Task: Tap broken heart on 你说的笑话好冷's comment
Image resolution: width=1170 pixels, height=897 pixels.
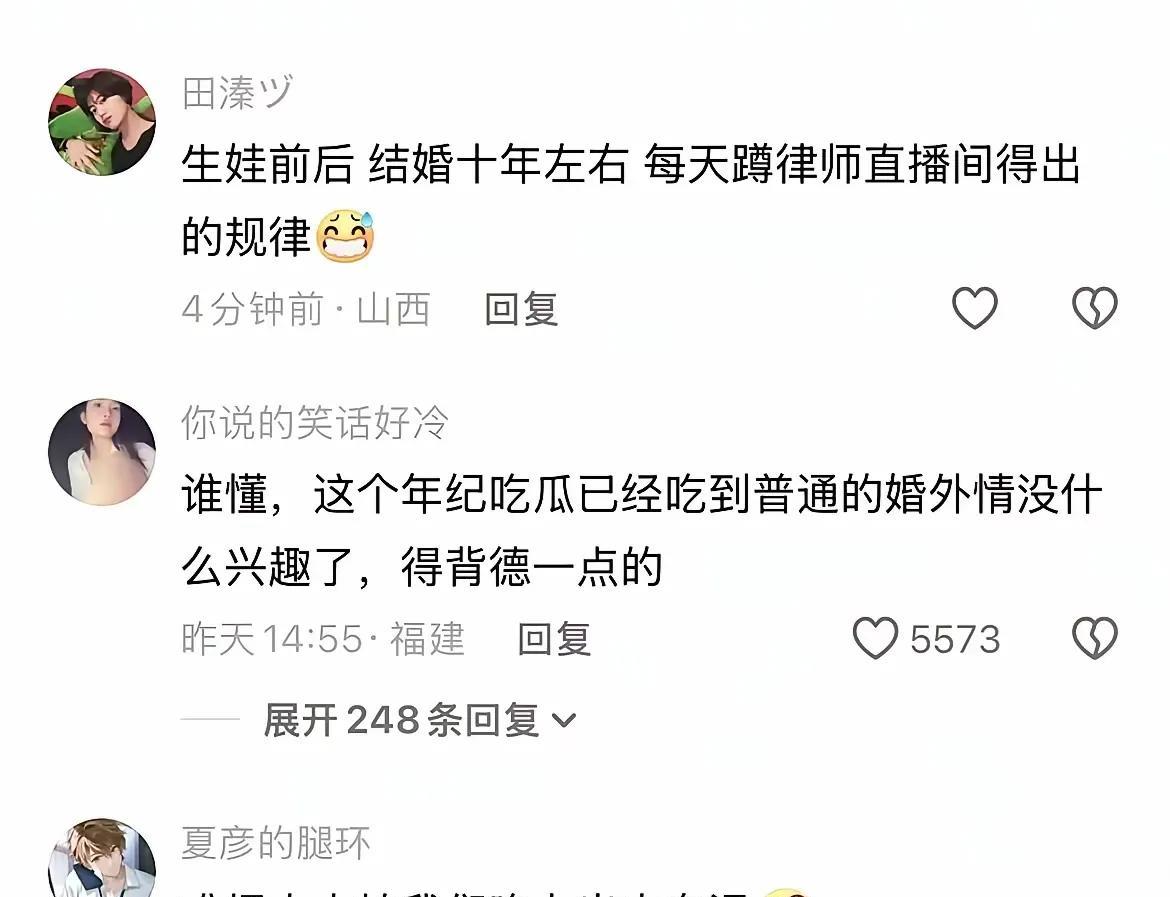Action: tap(1095, 639)
